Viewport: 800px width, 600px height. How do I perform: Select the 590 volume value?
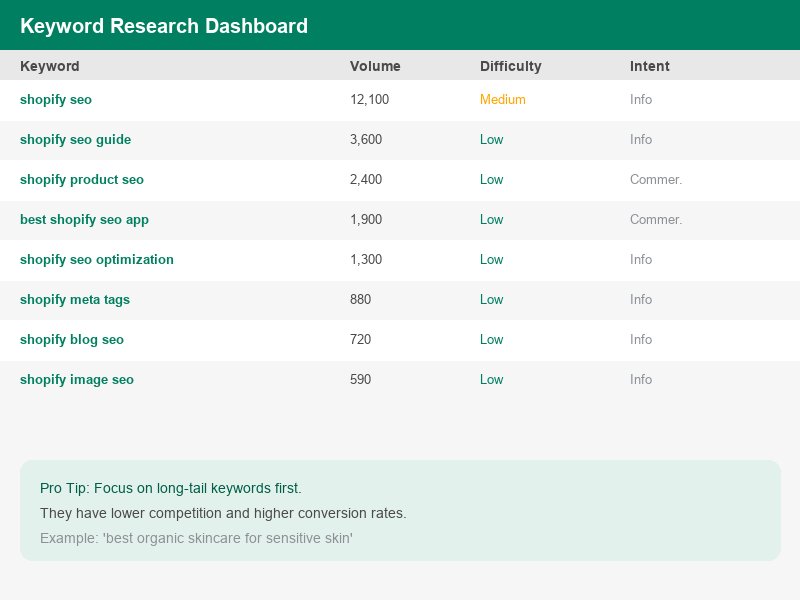(360, 380)
